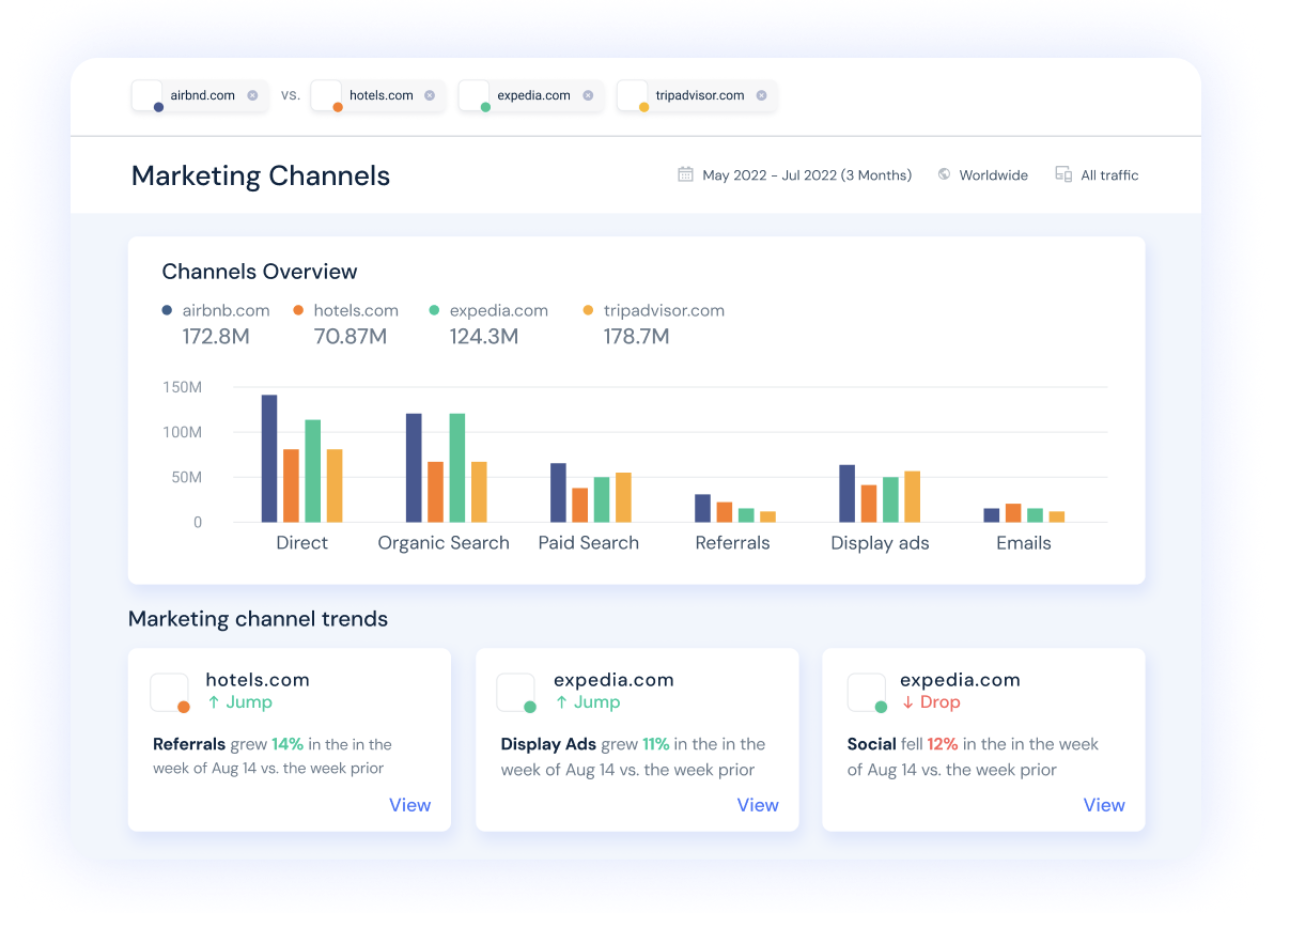Viewport: 1290px width, 944px height.
Task: Click the 178.7M tripadvisor.com total
Action: click(636, 337)
